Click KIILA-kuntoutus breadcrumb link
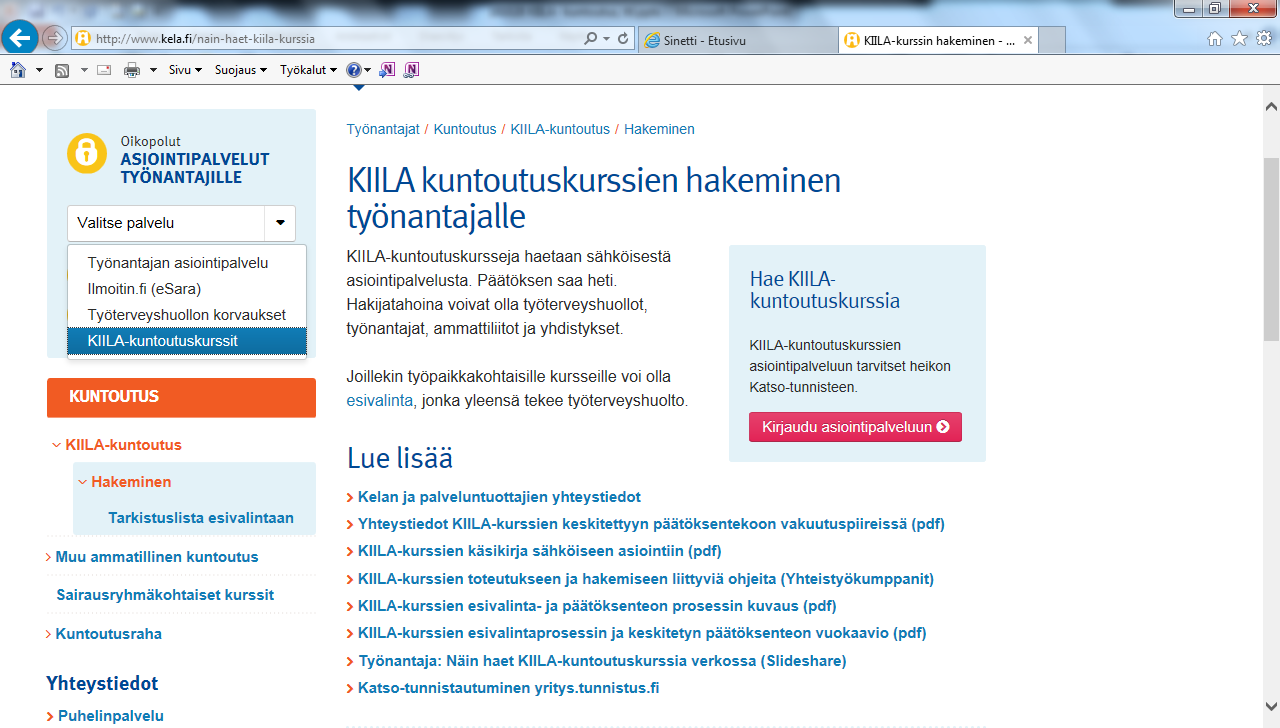The image size is (1280, 728). pos(560,129)
